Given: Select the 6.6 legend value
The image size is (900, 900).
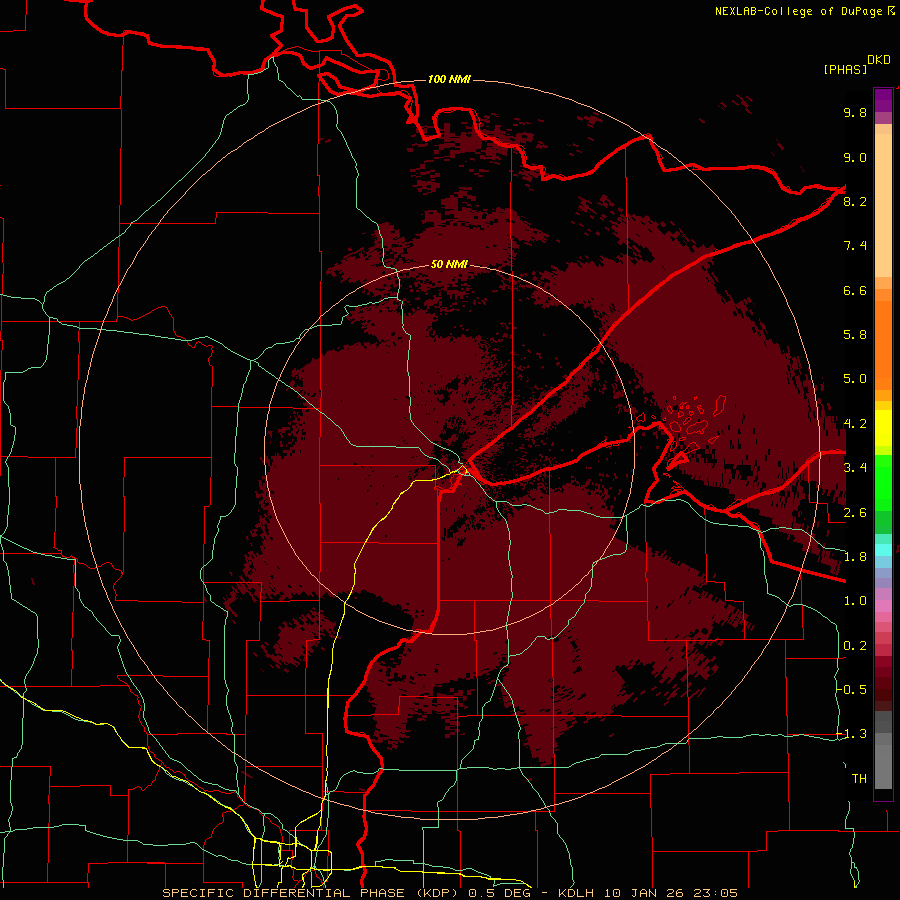Looking at the screenshot, I should coord(855,290).
